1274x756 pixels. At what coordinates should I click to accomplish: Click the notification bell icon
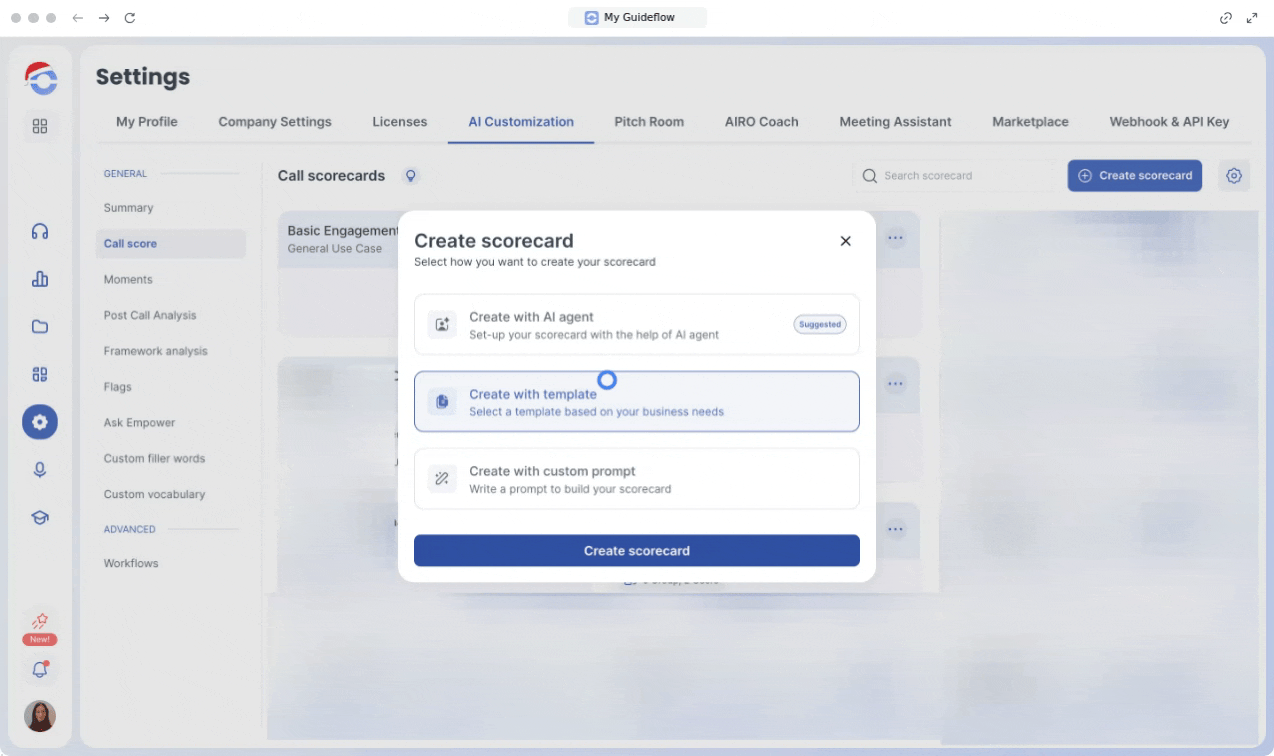(40, 670)
